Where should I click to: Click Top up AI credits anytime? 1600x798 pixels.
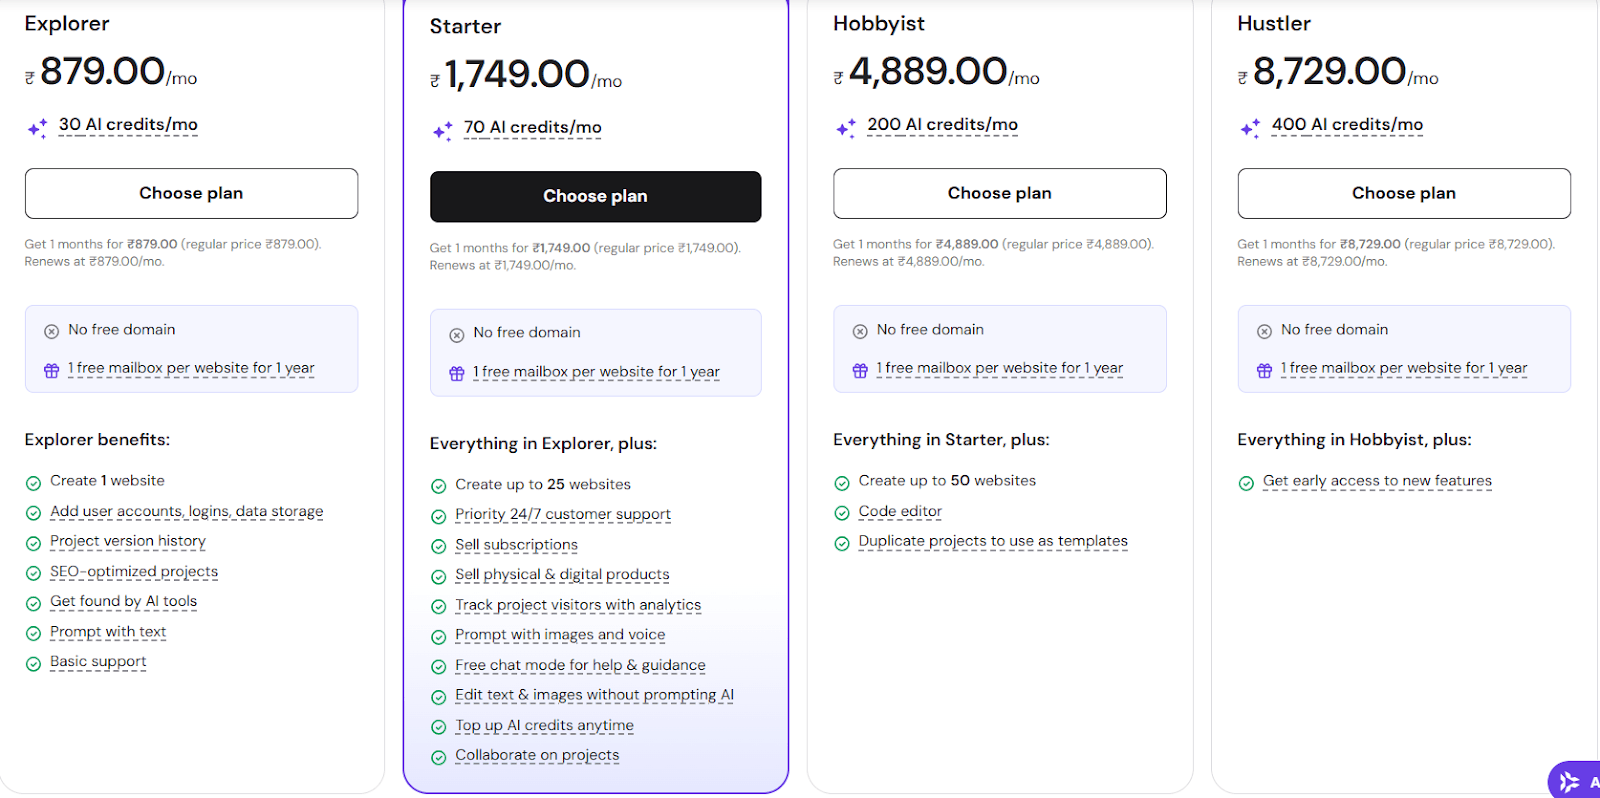544,725
